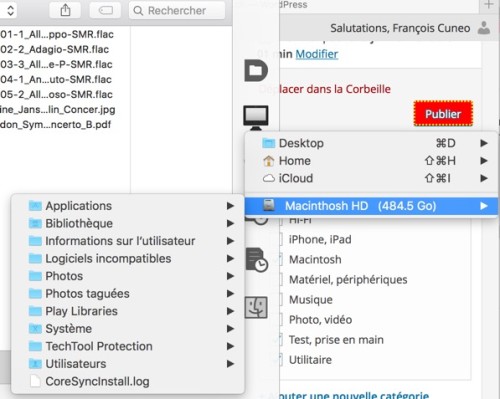Expand the iCloud submenu arrow
This screenshot has width=500, height=399.
click(x=484, y=178)
